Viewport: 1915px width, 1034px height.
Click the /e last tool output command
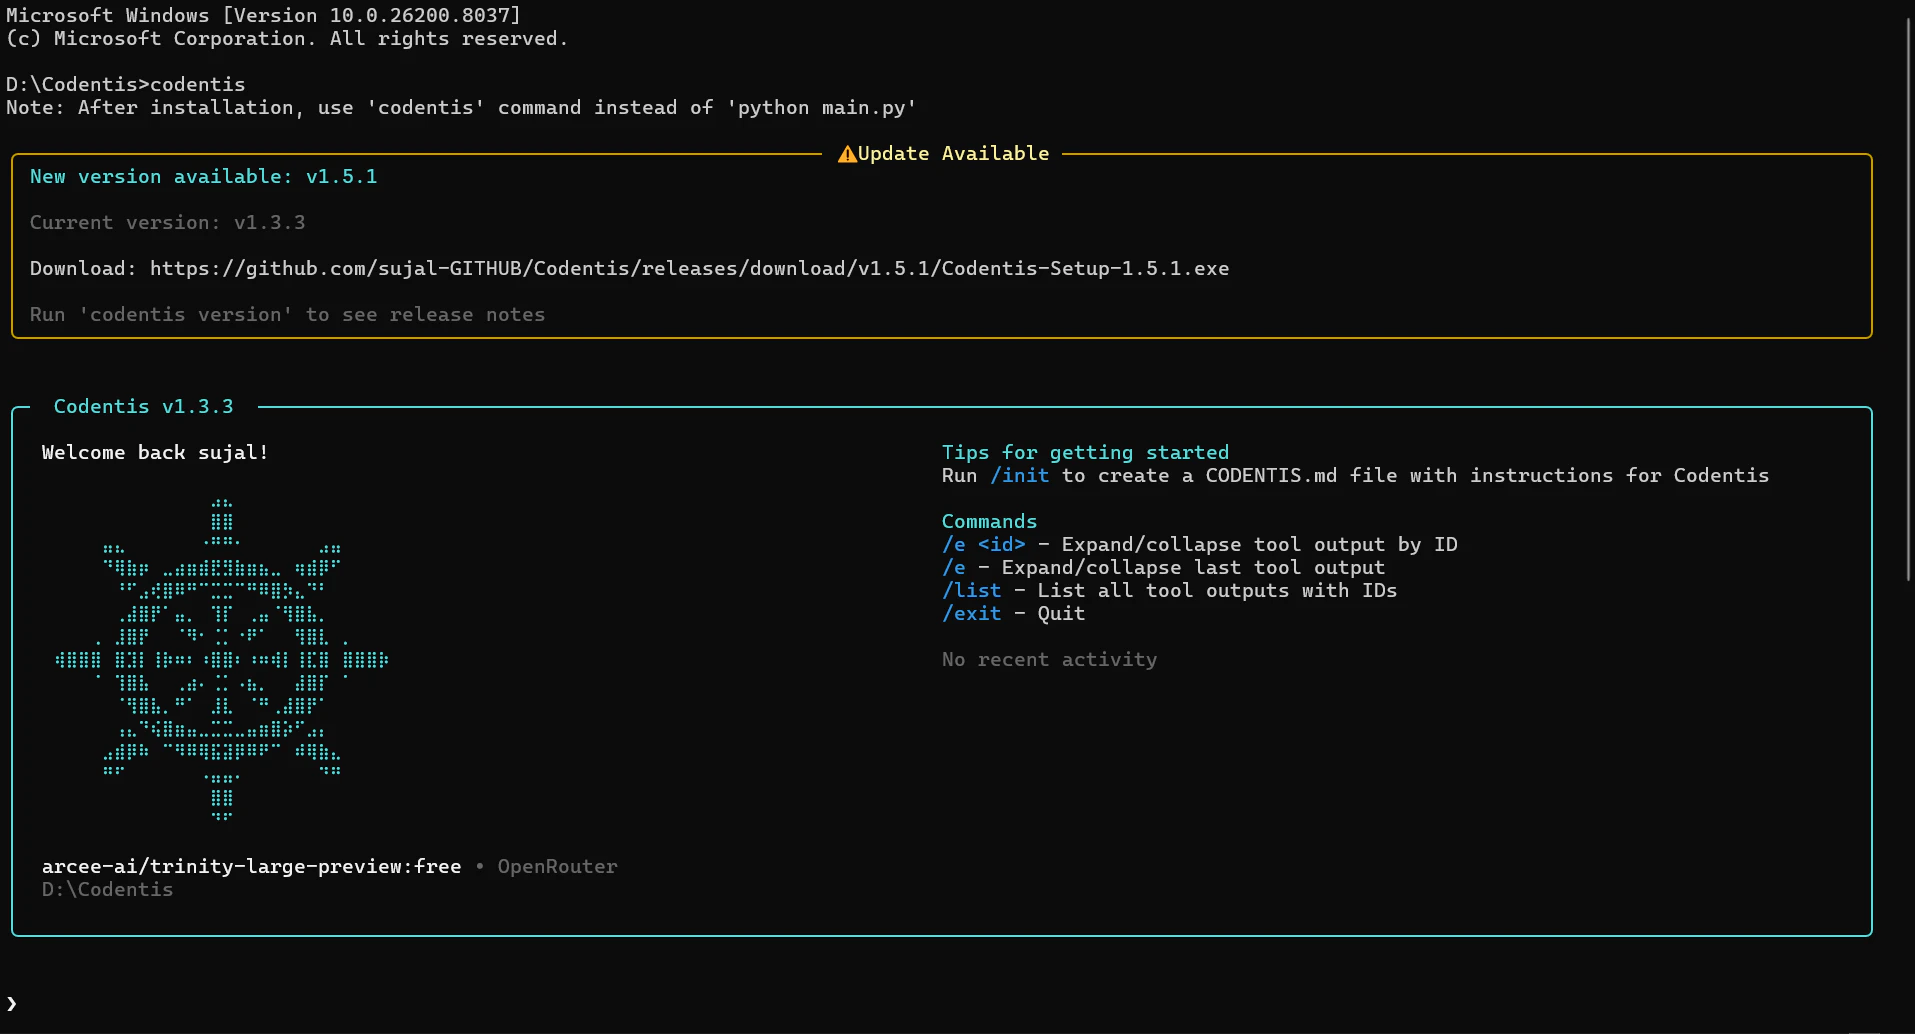tap(953, 567)
